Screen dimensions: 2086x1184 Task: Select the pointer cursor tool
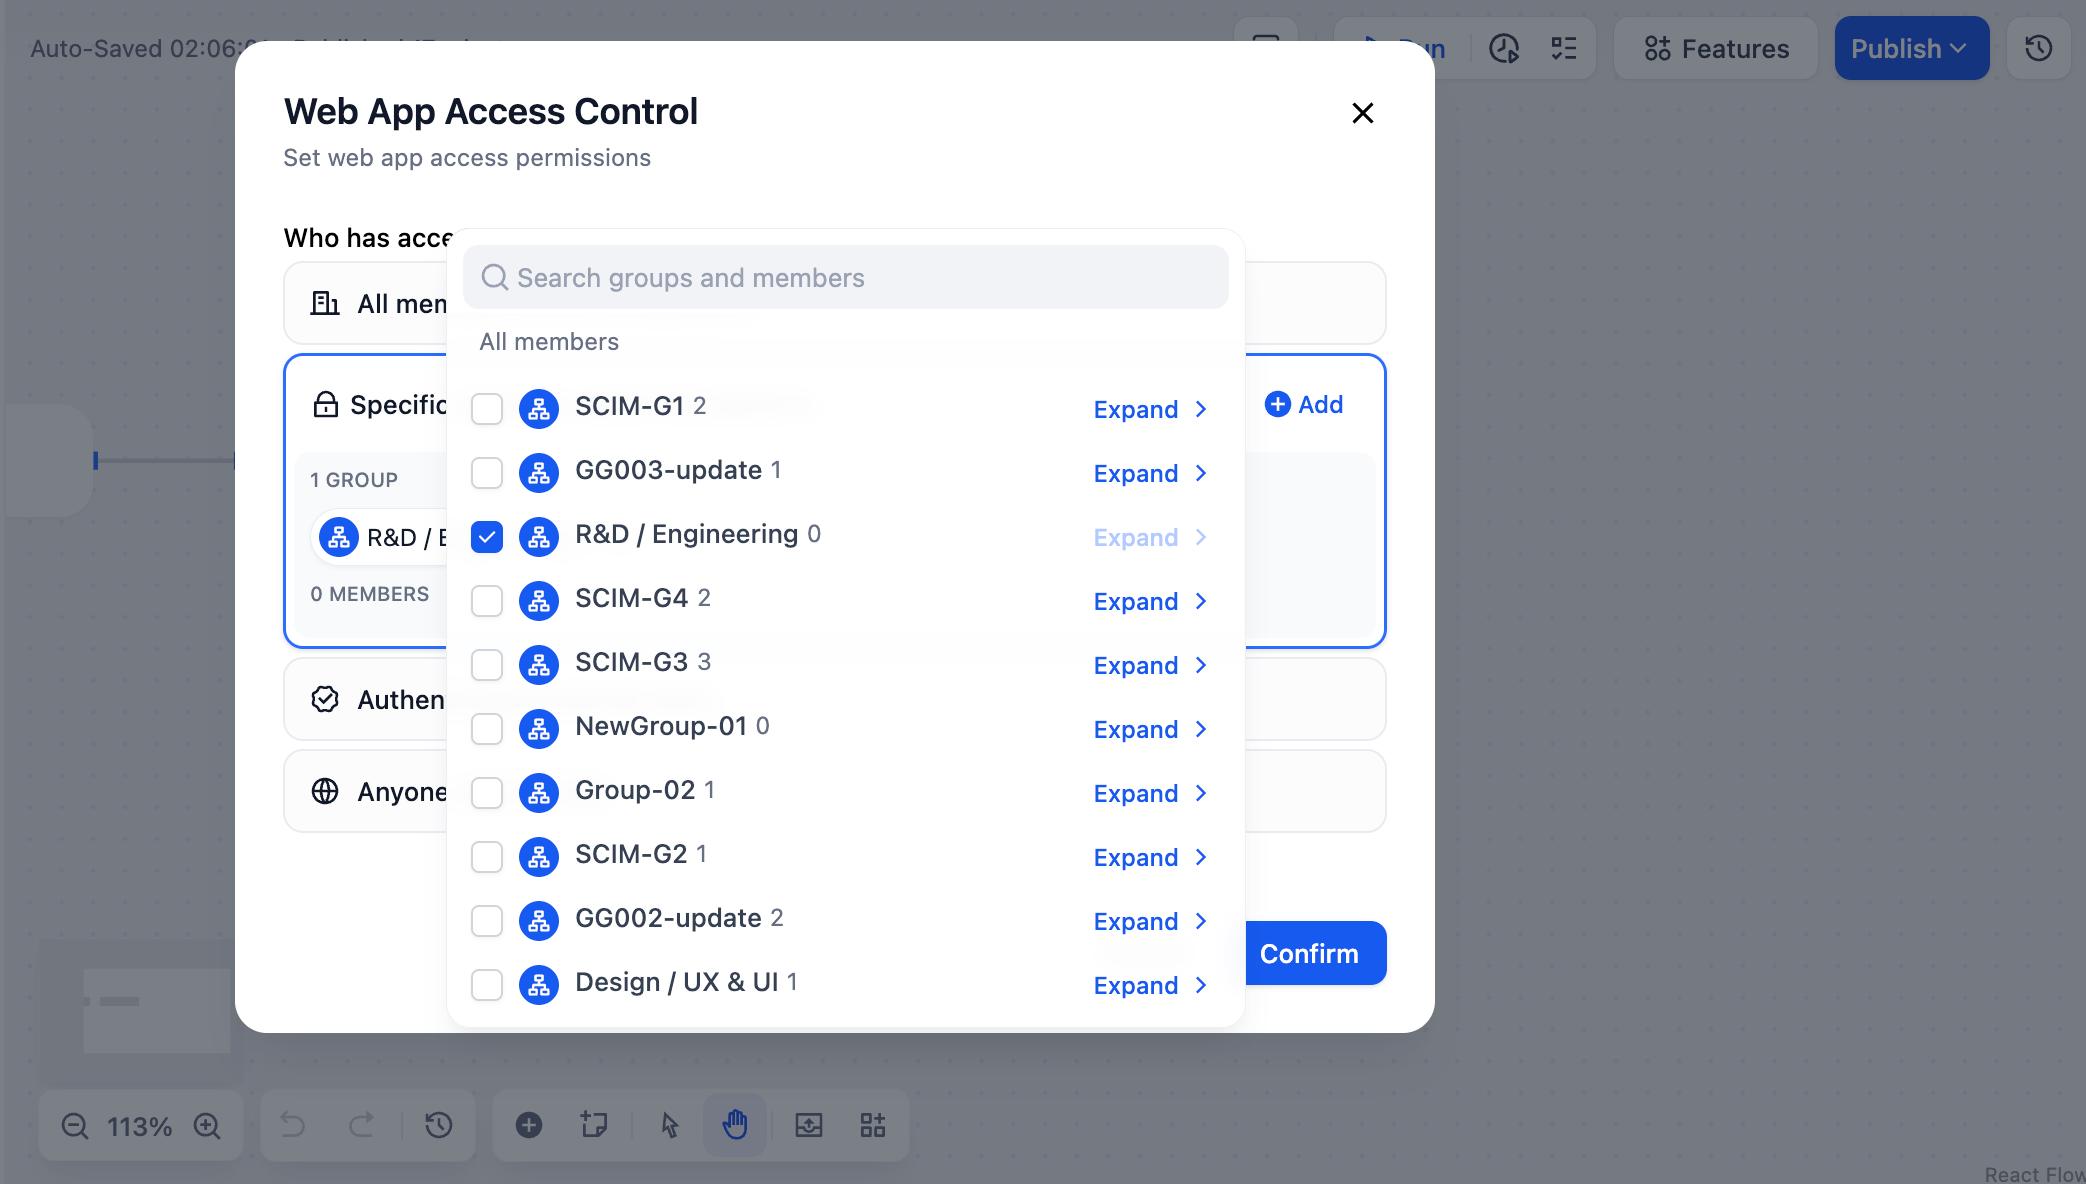click(x=670, y=1125)
